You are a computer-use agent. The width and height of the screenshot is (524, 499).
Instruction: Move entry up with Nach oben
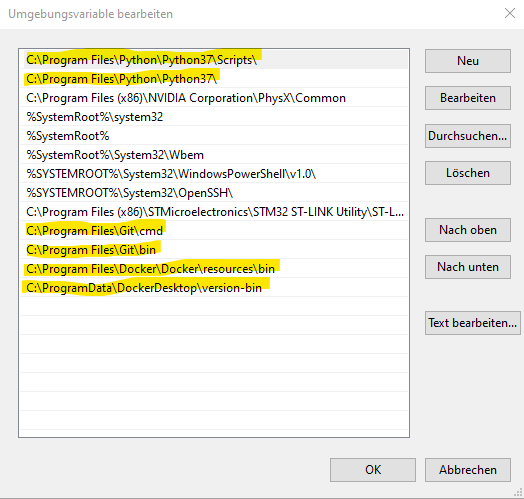468,230
